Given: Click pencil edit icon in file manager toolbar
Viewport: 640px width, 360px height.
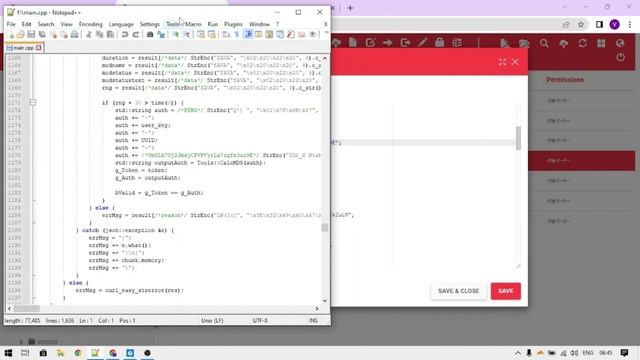Looking at the screenshot, I should click(x=422, y=42).
